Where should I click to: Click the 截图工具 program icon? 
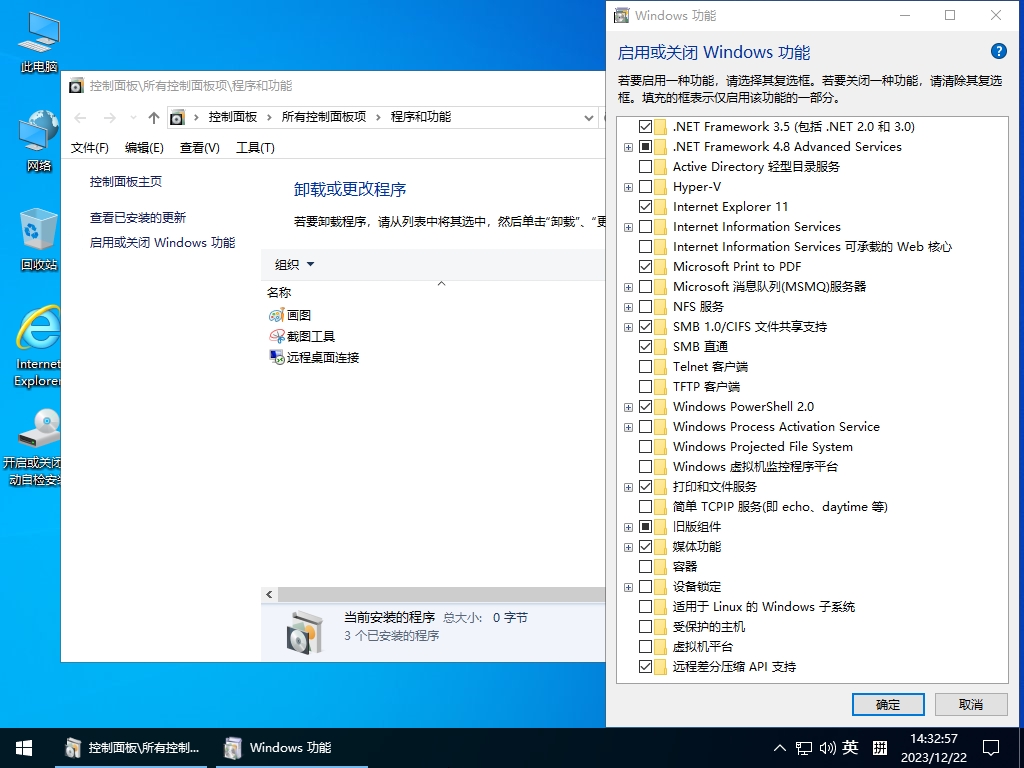[277, 336]
